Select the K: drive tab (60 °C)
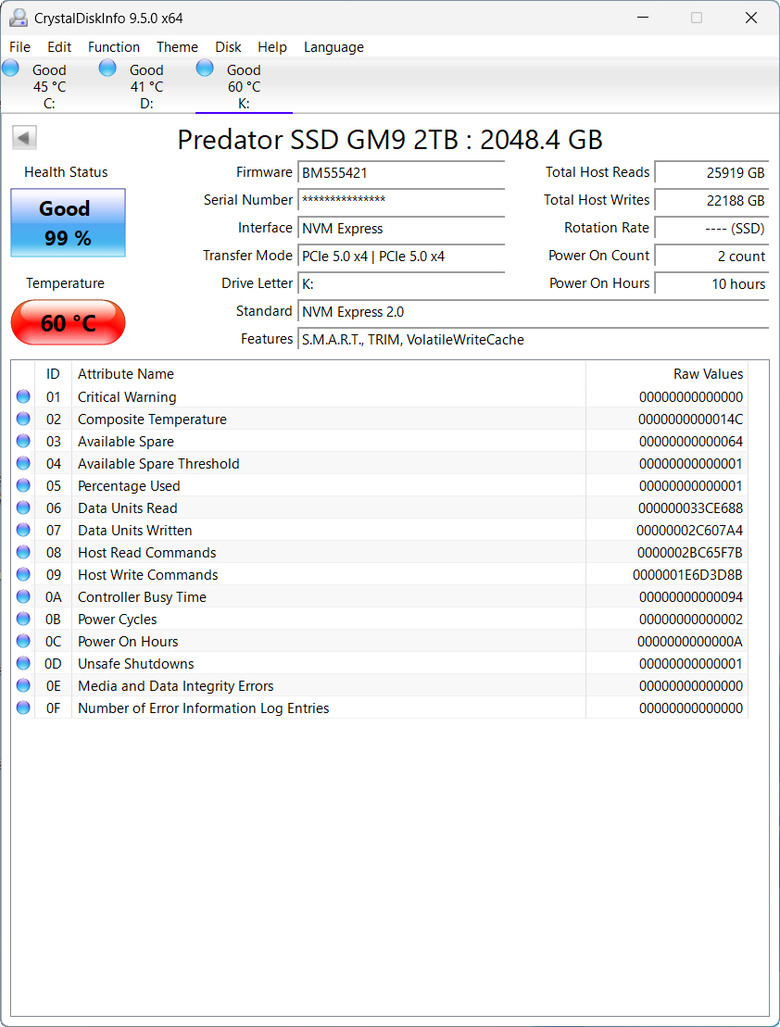Screen dimensions: 780x1027 (x=244, y=86)
